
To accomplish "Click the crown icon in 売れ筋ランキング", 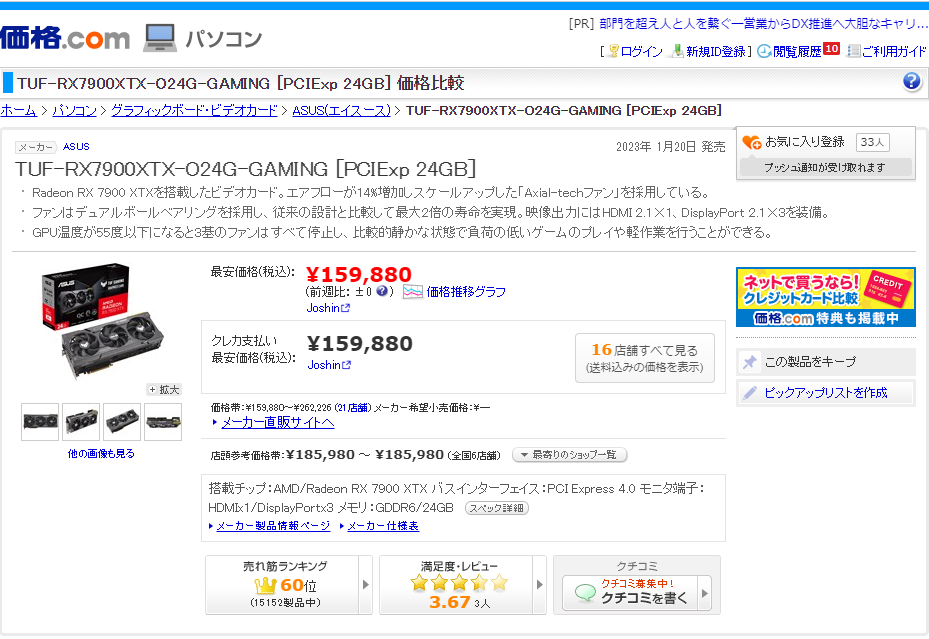I will click(x=265, y=586).
